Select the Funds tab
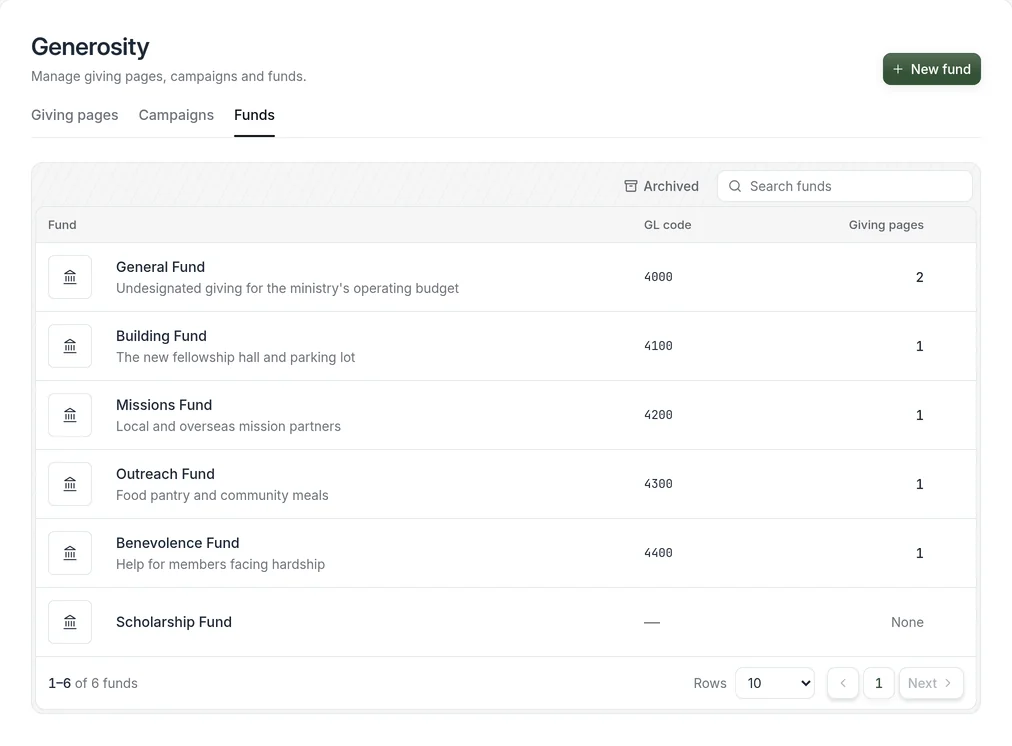This screenshot has height=746, width=1012. (254, 115)
